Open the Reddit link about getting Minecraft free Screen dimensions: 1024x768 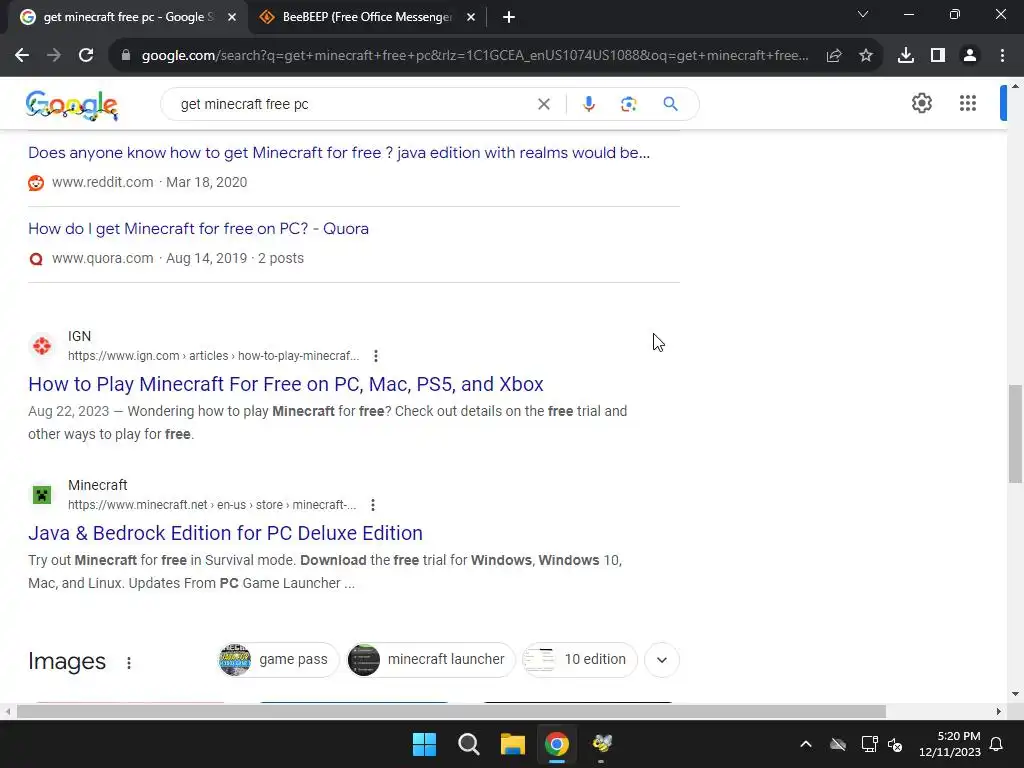point(339,153)
